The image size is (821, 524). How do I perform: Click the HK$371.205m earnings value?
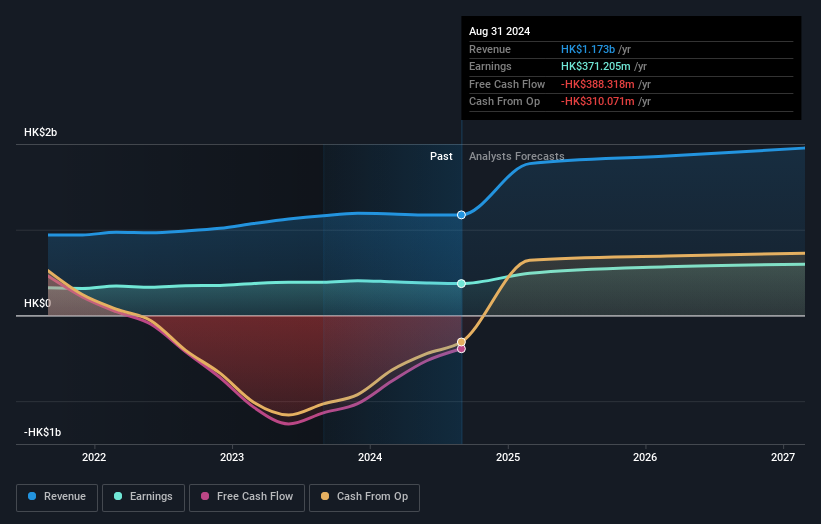[x=596, y=66]
